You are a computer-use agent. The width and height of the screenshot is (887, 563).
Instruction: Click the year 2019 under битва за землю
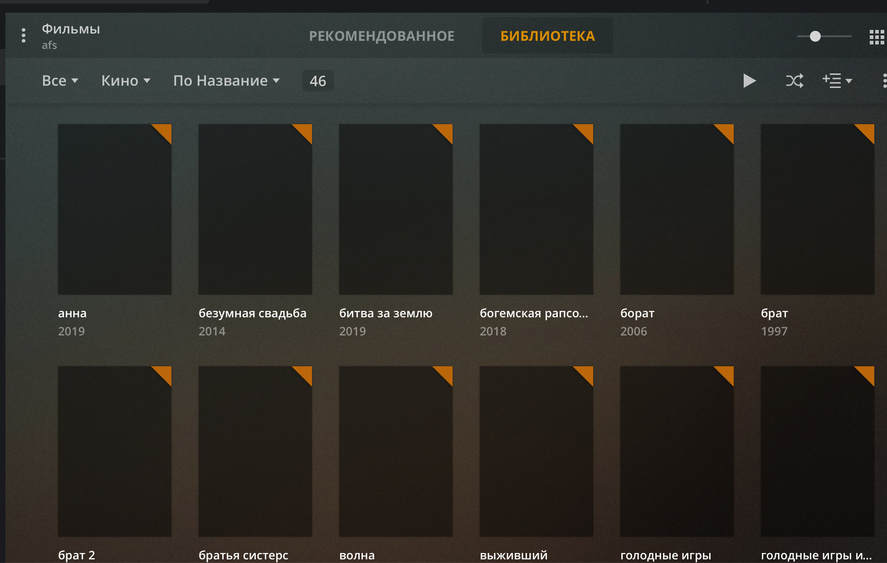pos(352,332)
